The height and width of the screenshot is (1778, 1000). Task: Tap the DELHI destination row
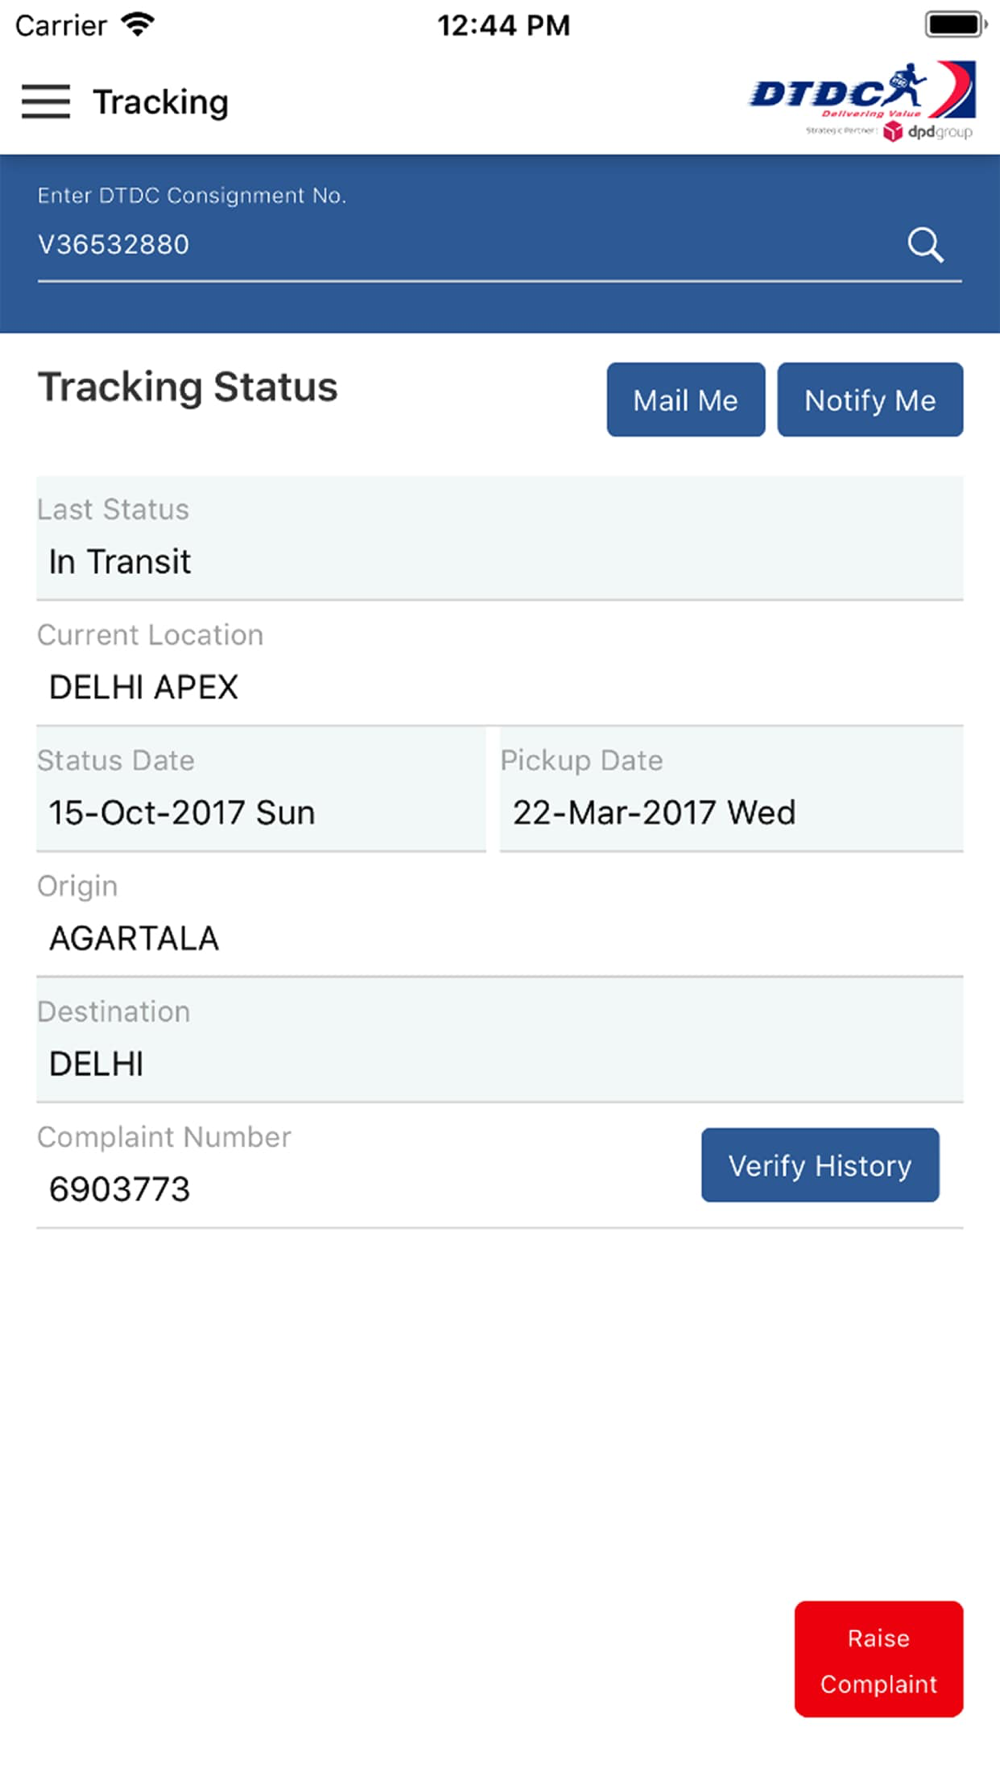click(500, 1040)
